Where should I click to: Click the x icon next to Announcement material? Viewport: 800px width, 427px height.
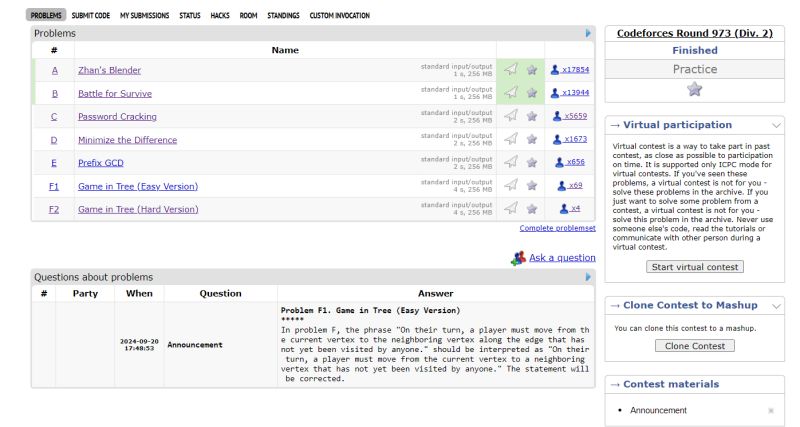(x=770, y=410)
